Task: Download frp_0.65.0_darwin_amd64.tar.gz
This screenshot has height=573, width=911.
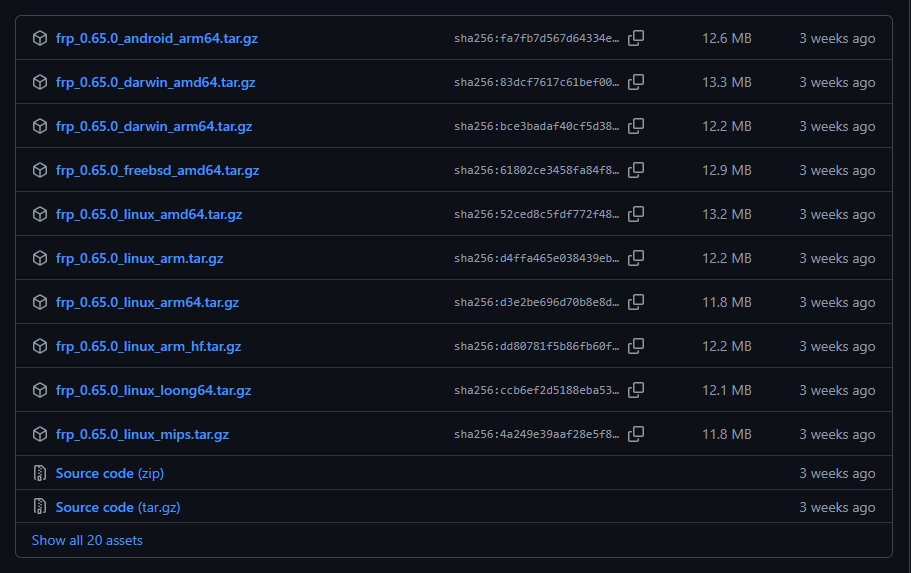Action: pyautogui.click(x=155, y=82)
